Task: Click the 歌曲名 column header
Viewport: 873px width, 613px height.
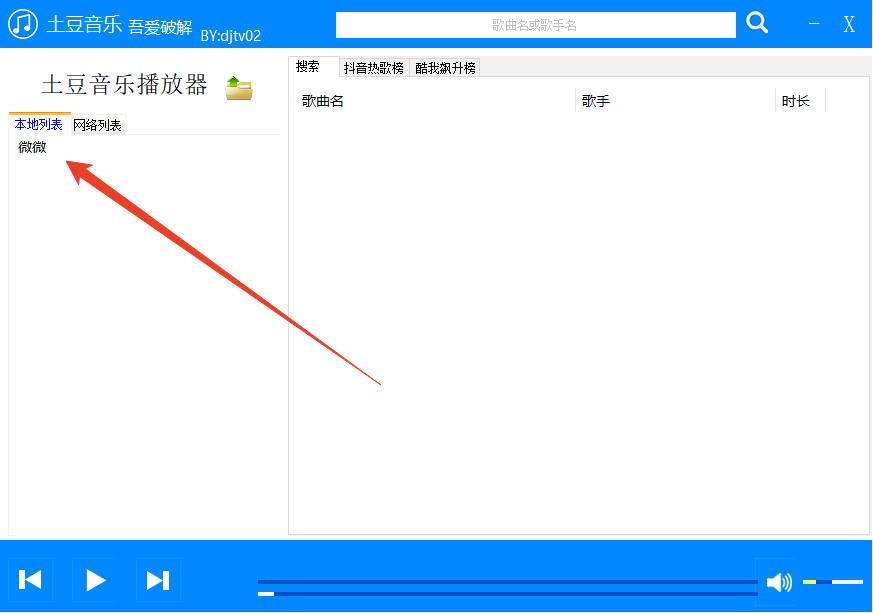Action: point(320,100)
